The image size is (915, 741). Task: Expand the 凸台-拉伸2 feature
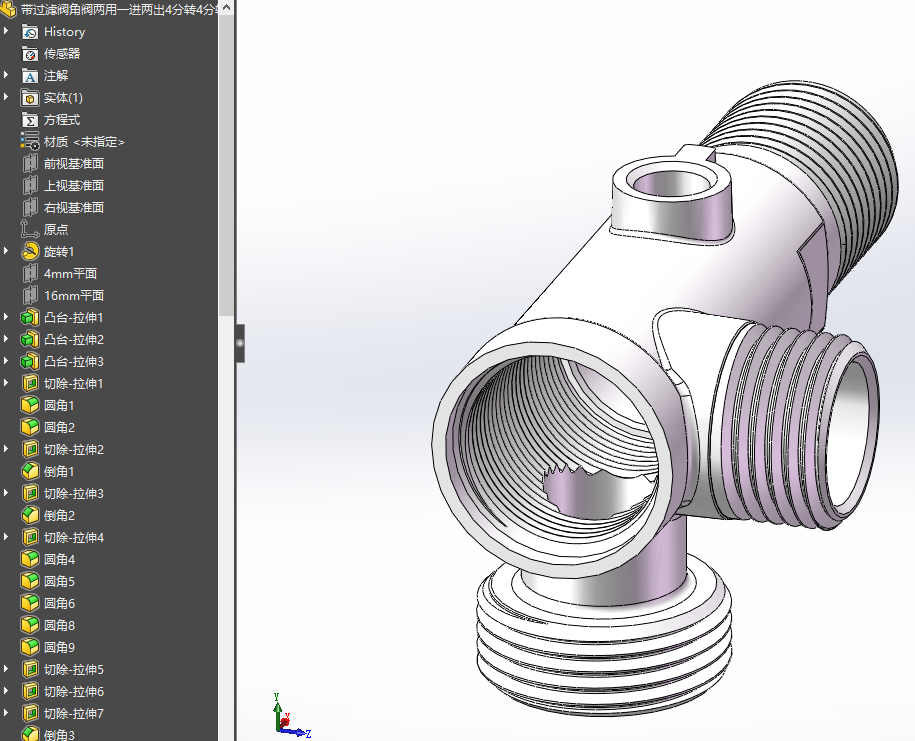tap(6, 339)
